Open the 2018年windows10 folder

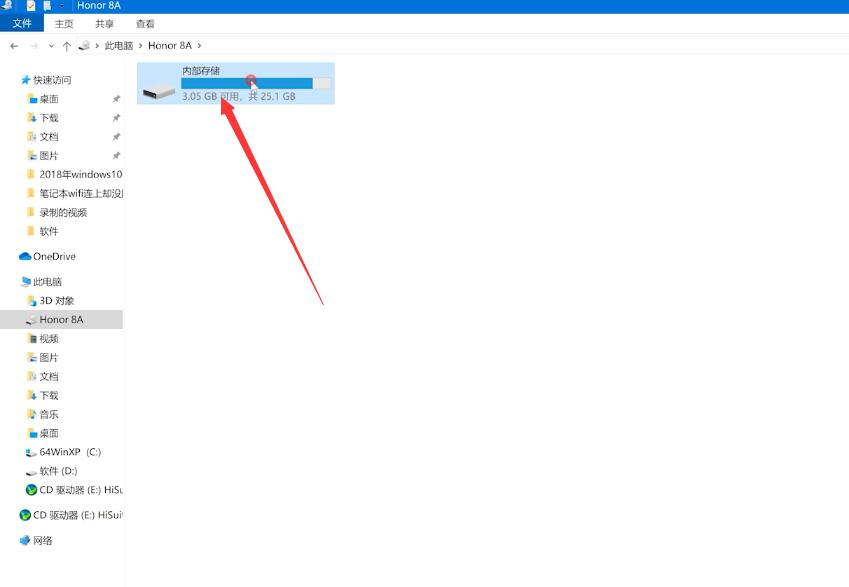point(80,174)
